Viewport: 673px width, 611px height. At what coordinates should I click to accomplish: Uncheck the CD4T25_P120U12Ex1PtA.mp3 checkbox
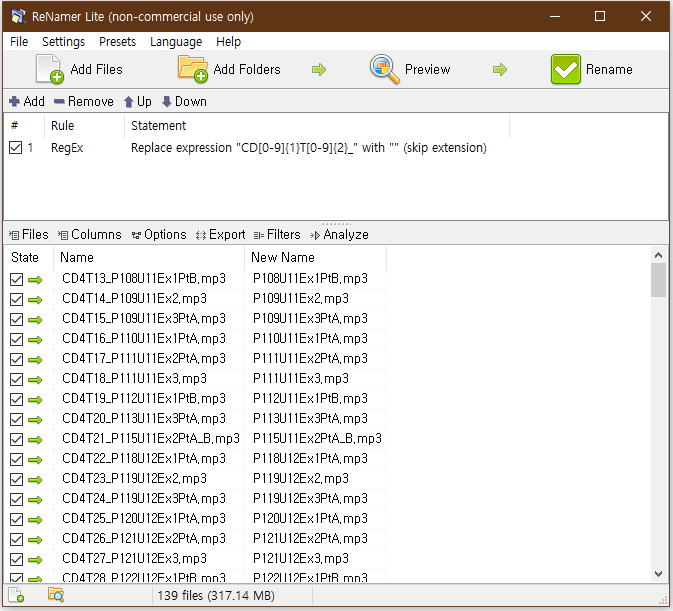pos(16,520)
